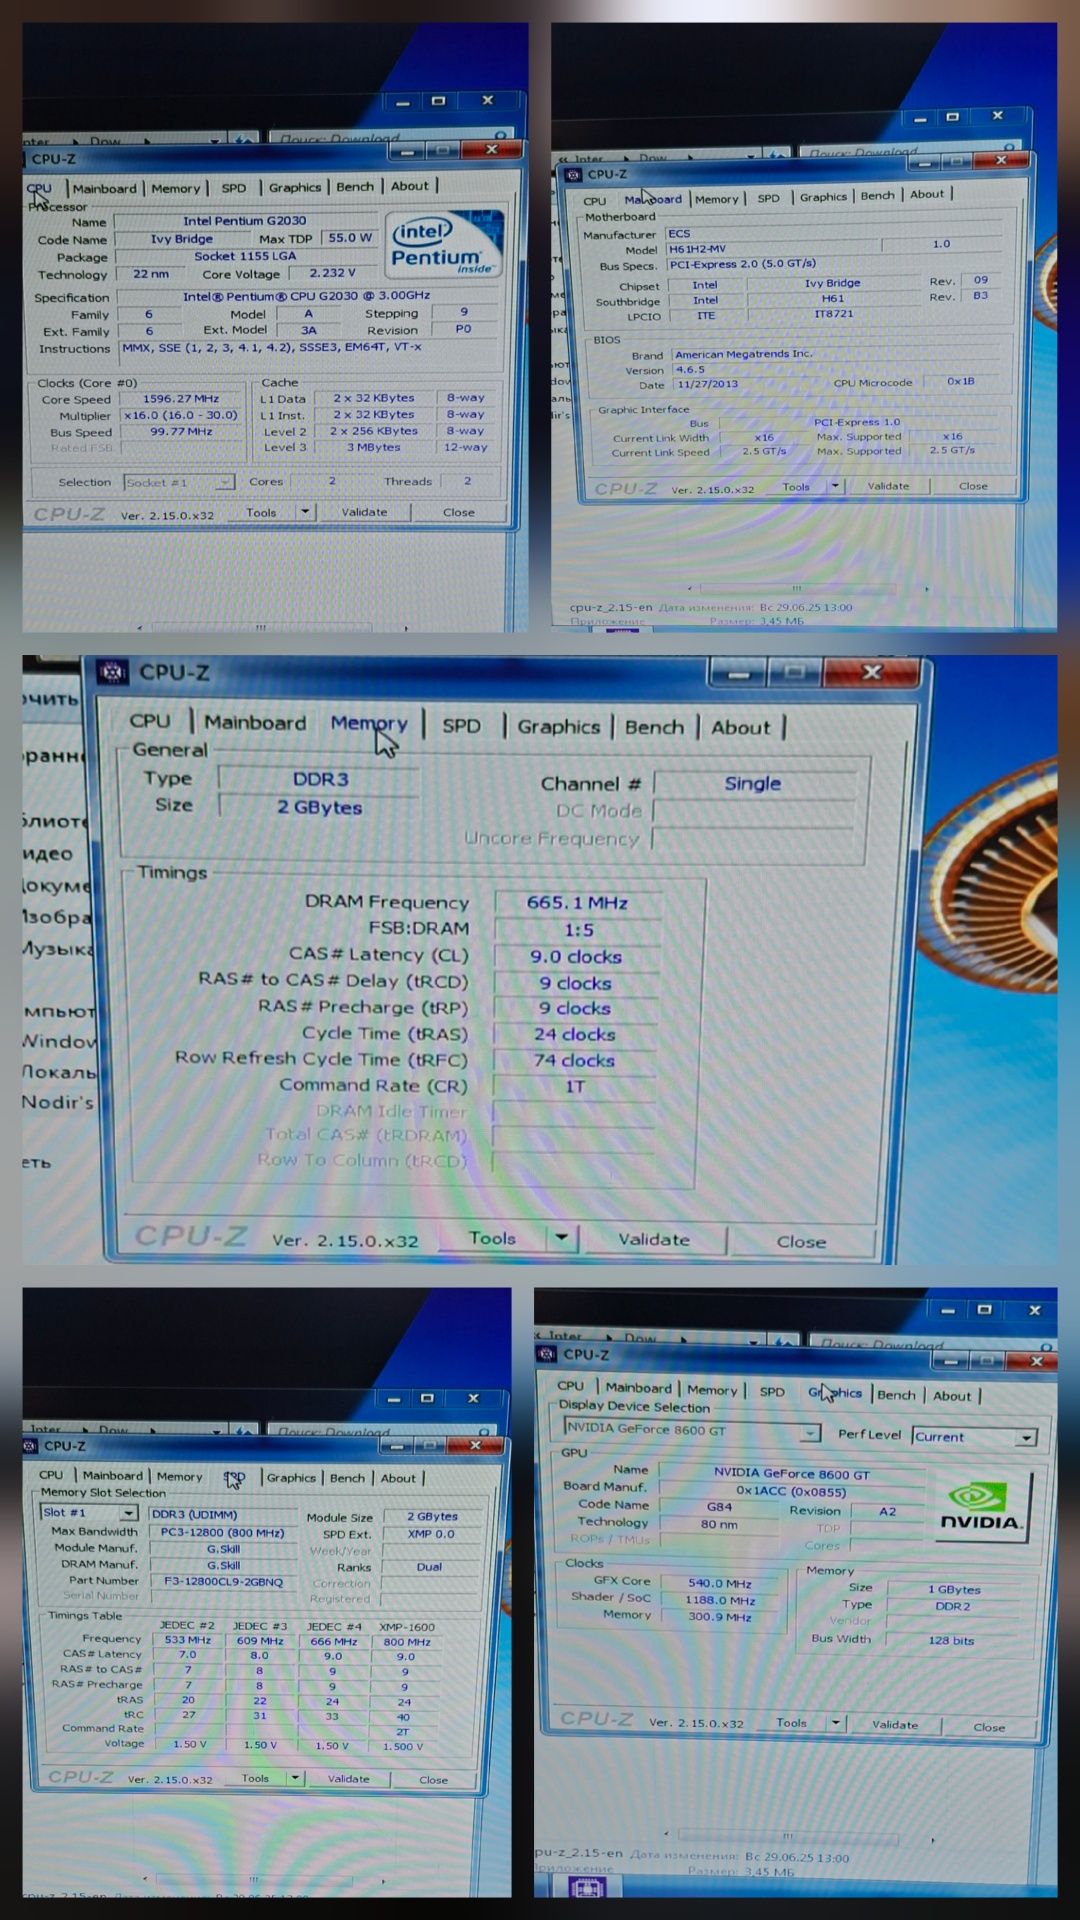
Task: Select the part number F3-12800CL9-2GBNQ
Action: click(224, 1582)
